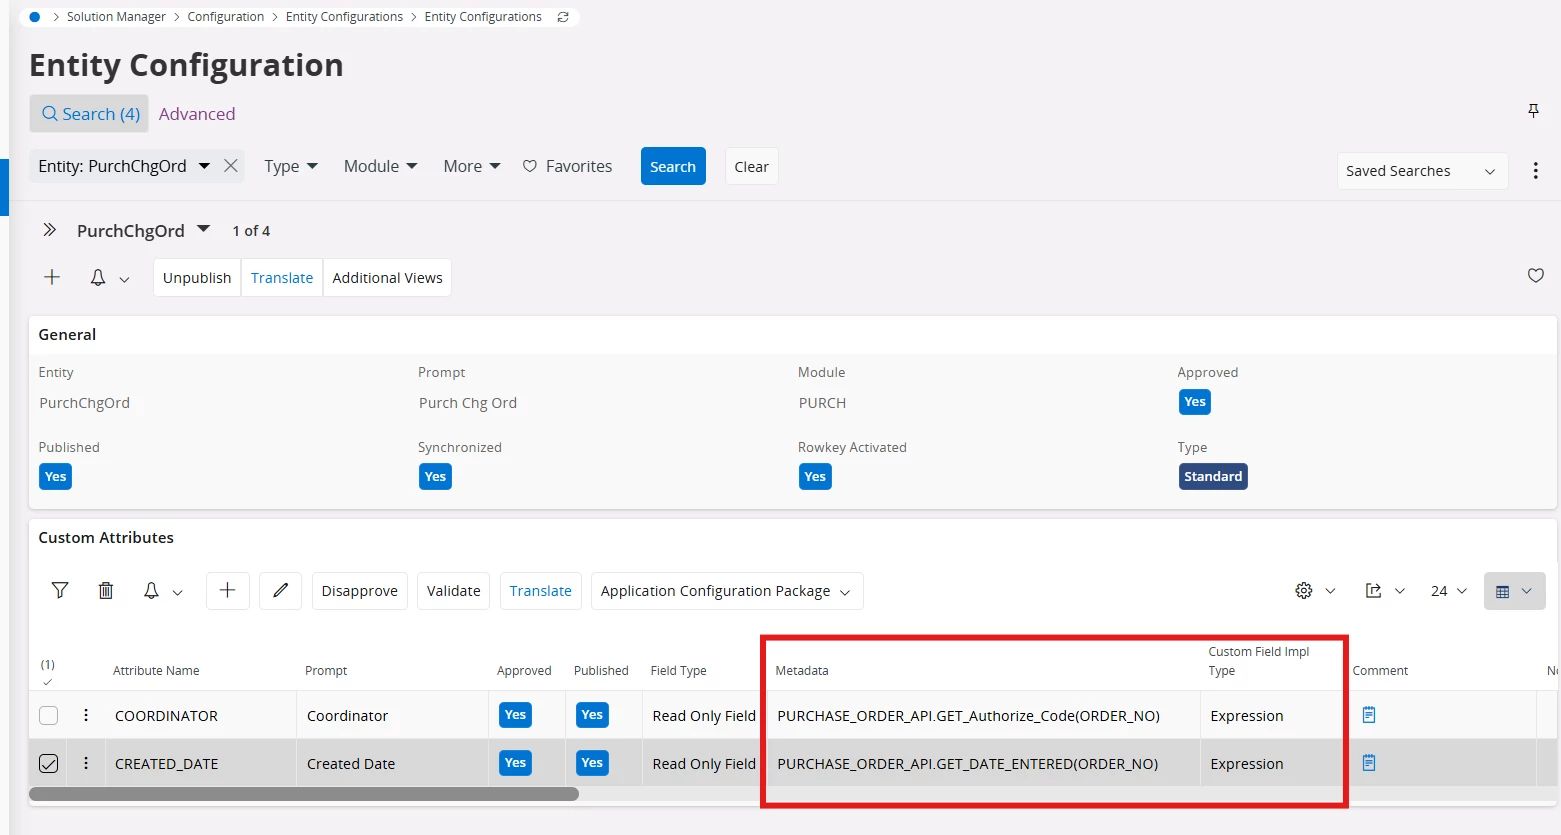Expand the Entity: PurchChgOrd filter dropdown

click(x=204, y=166)
